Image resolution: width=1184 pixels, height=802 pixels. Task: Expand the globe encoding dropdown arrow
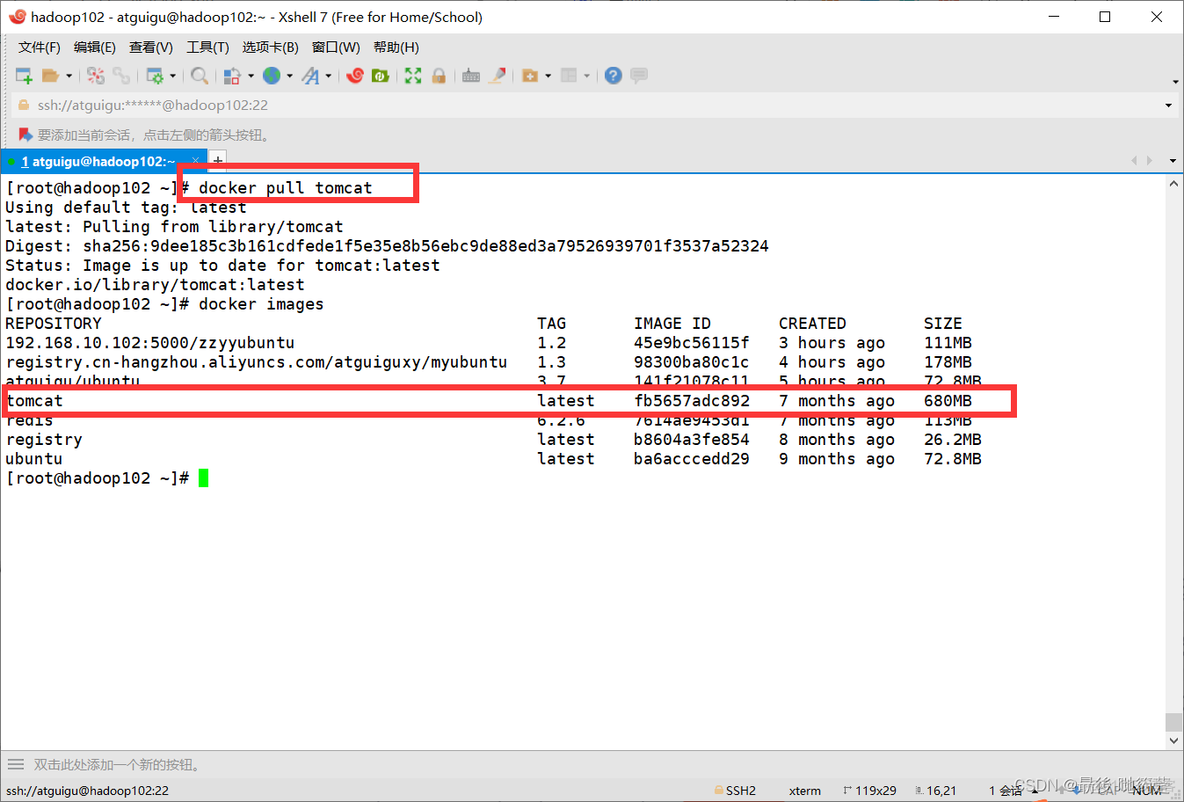pos(289,76)
